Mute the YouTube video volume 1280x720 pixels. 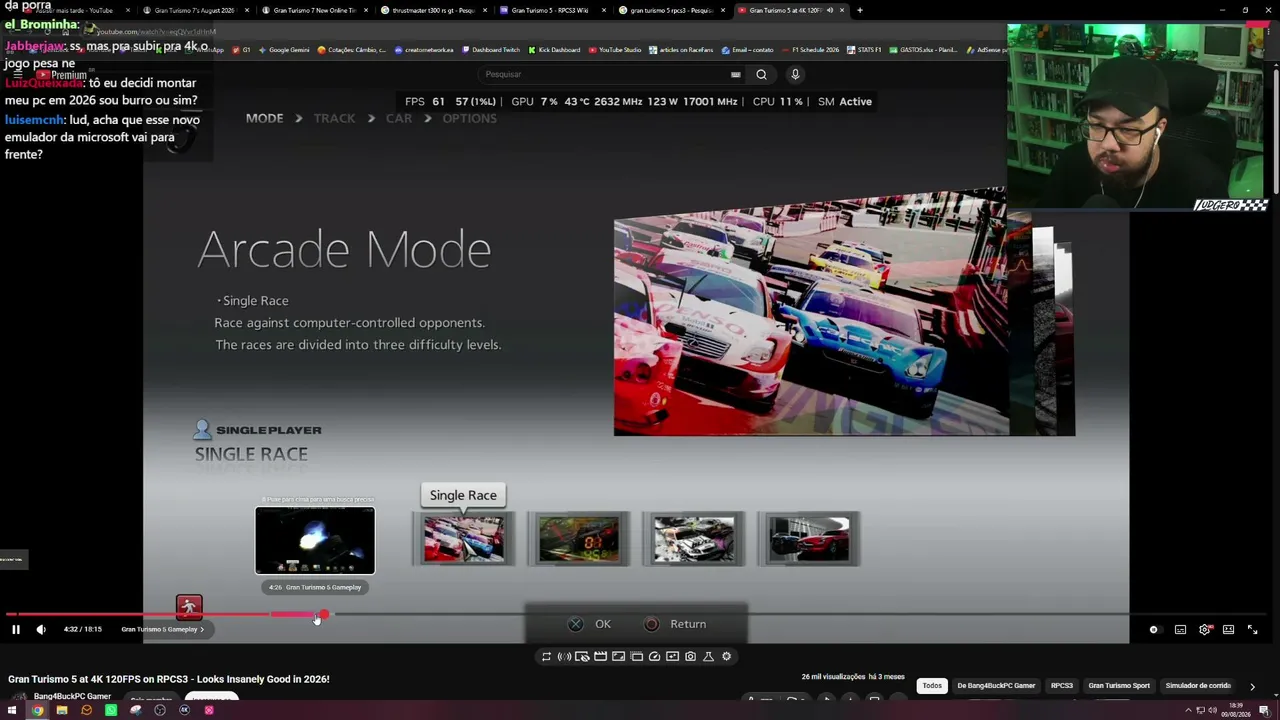click(x=41, y=629)
